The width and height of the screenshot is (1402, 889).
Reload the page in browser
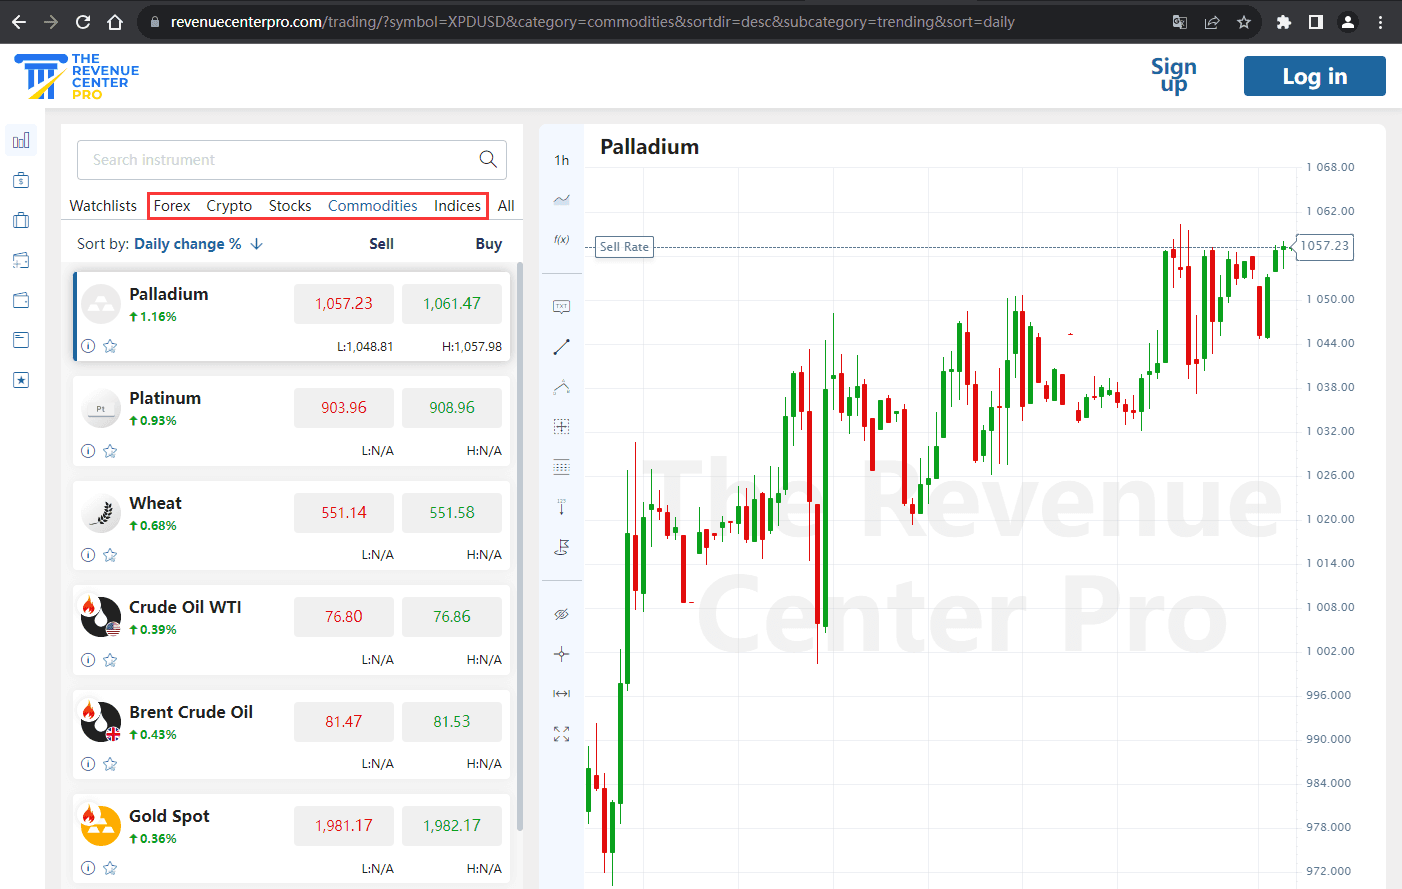point(83,22)
